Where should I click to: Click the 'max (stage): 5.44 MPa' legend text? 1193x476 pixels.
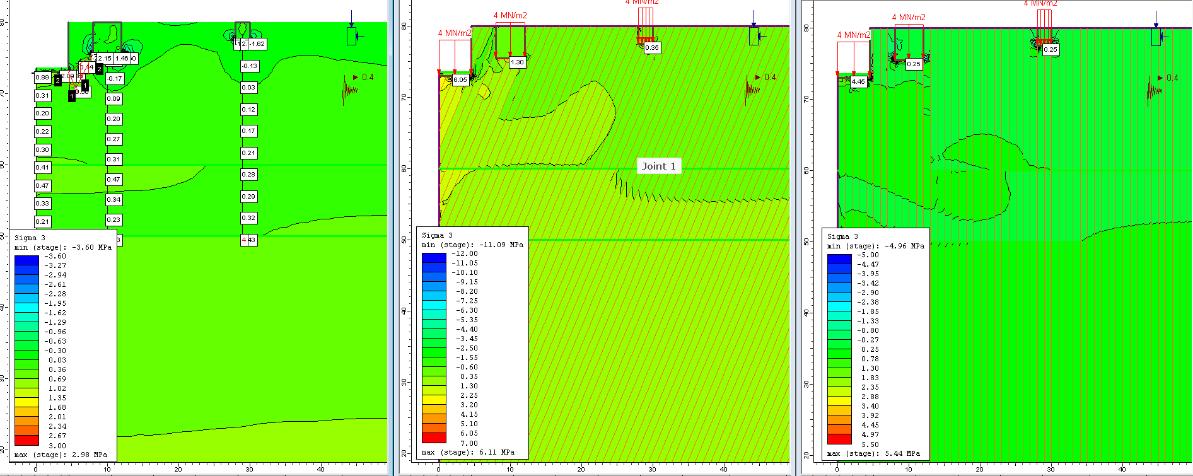(x=873, y=453)
